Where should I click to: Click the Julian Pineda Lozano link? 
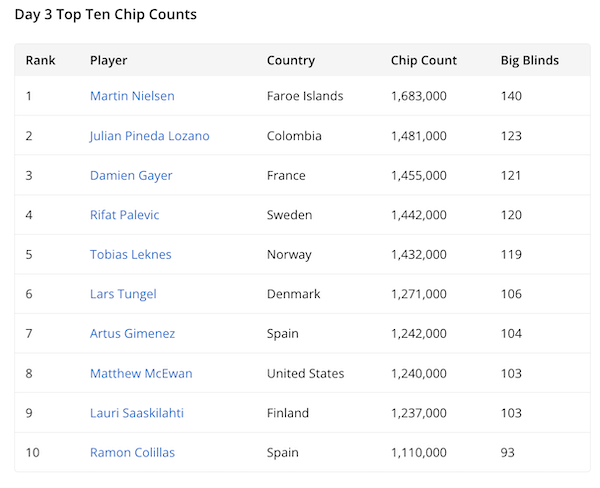[149, 136]
